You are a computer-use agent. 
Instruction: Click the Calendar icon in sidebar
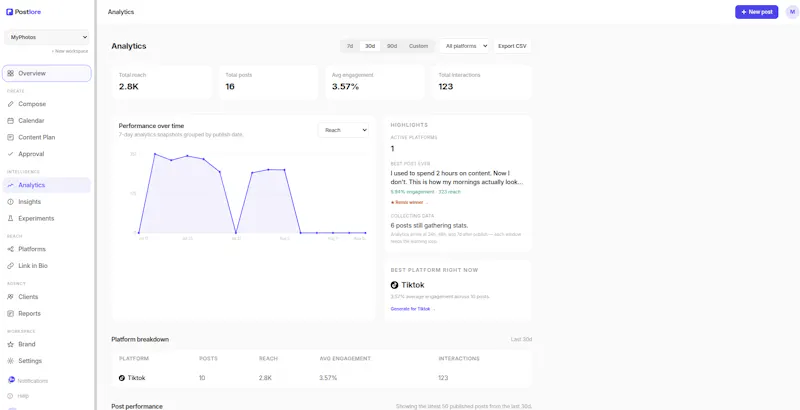pos(11,121)
